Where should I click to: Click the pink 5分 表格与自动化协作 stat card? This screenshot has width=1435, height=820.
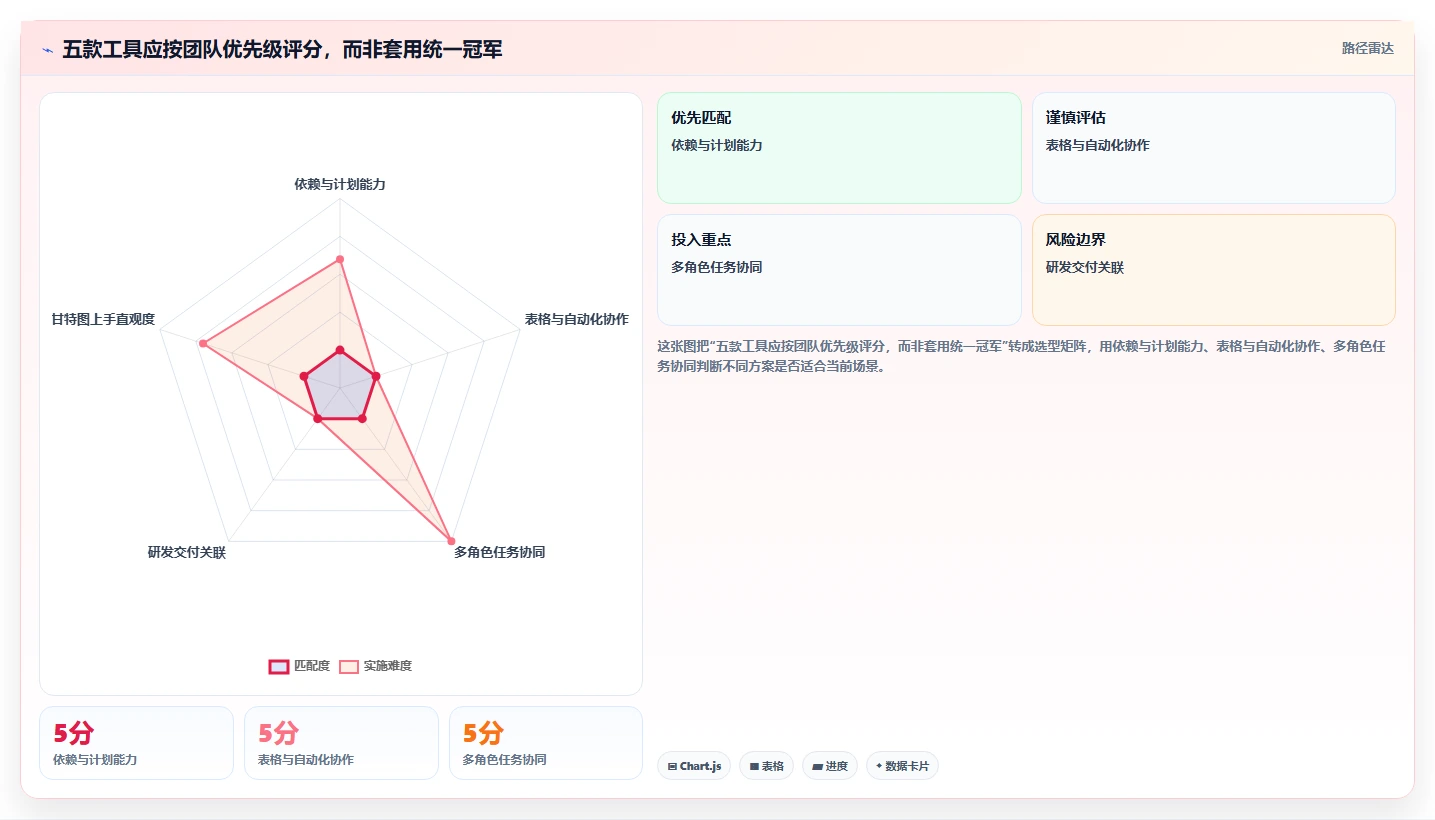pyautogui.click(x=341, y=743)
